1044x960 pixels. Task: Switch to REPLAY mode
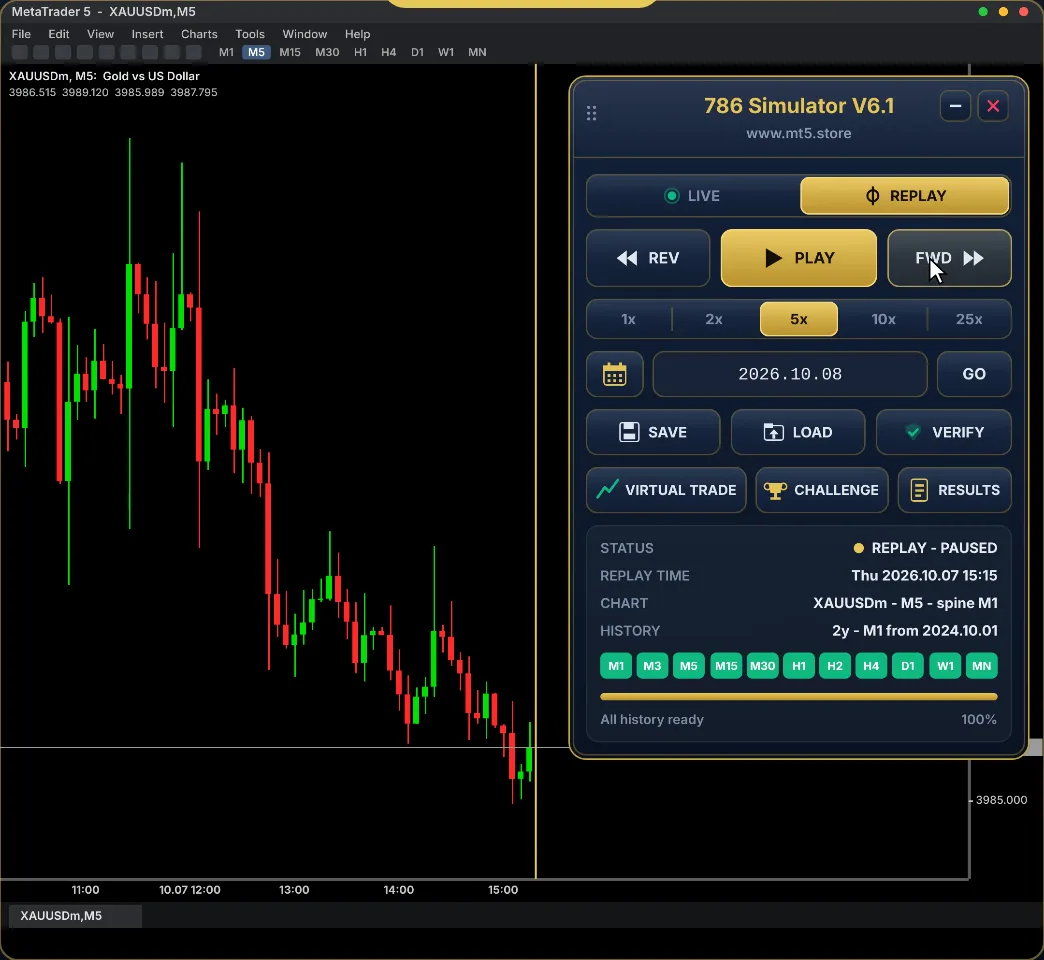(905, 196)
